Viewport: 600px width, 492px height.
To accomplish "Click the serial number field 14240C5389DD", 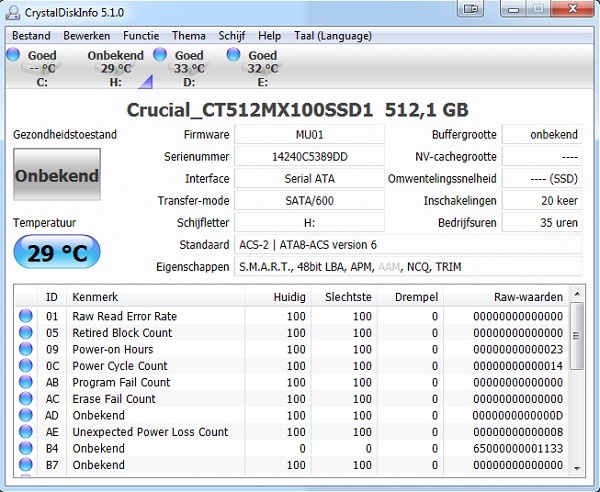I will click(x=309, y=157).
